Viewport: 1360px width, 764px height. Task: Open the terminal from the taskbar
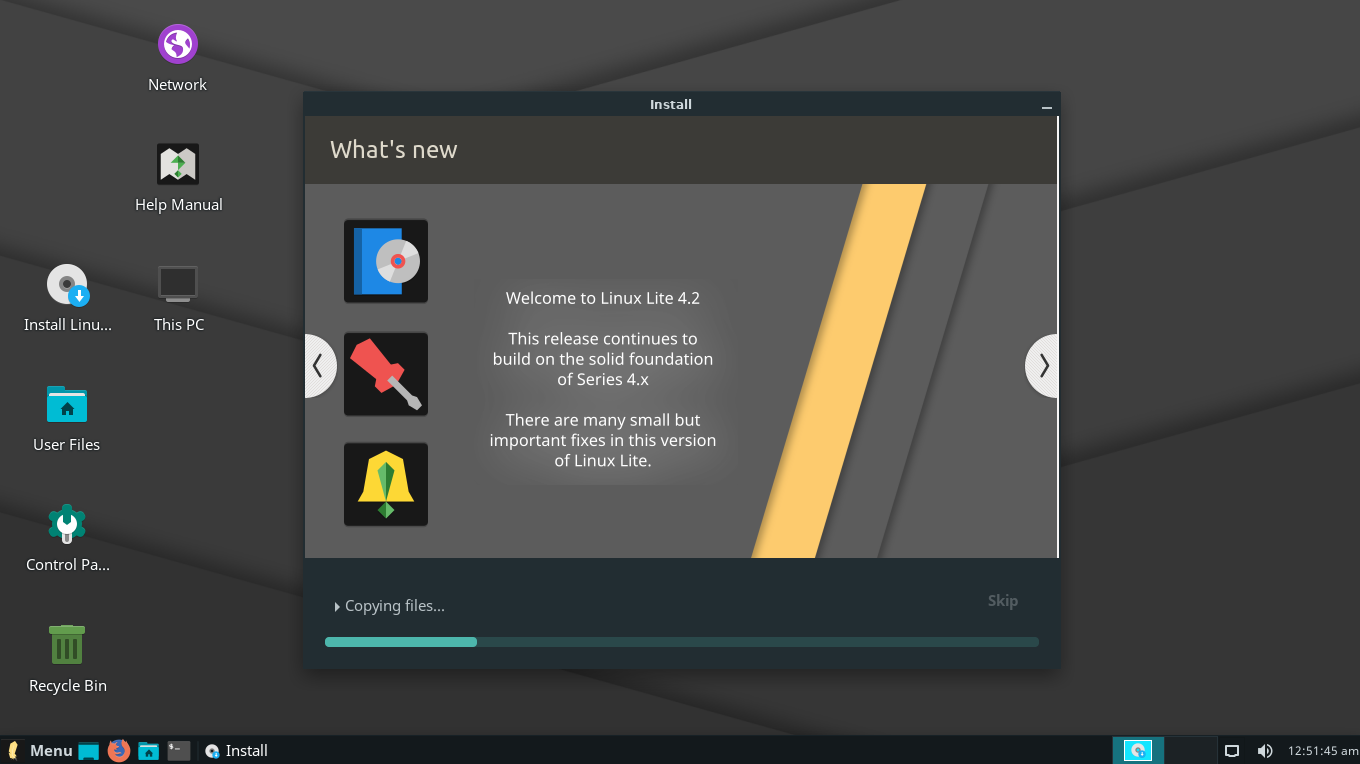pos(179,750)
